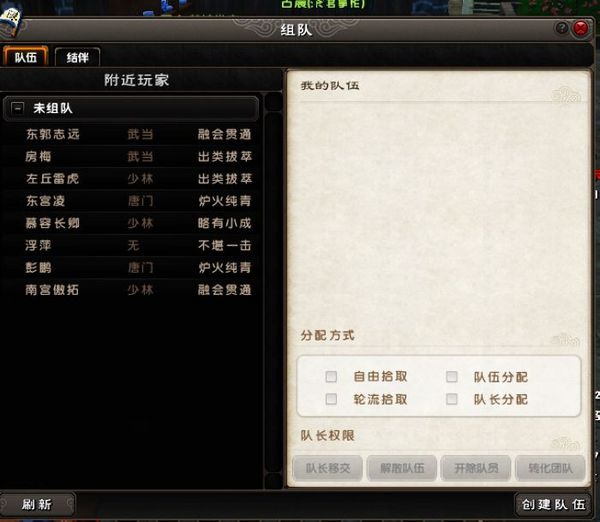The height and width of the screenshot is (522, 600).
Task: Close the 组队 window with red X
Action: 581,28
